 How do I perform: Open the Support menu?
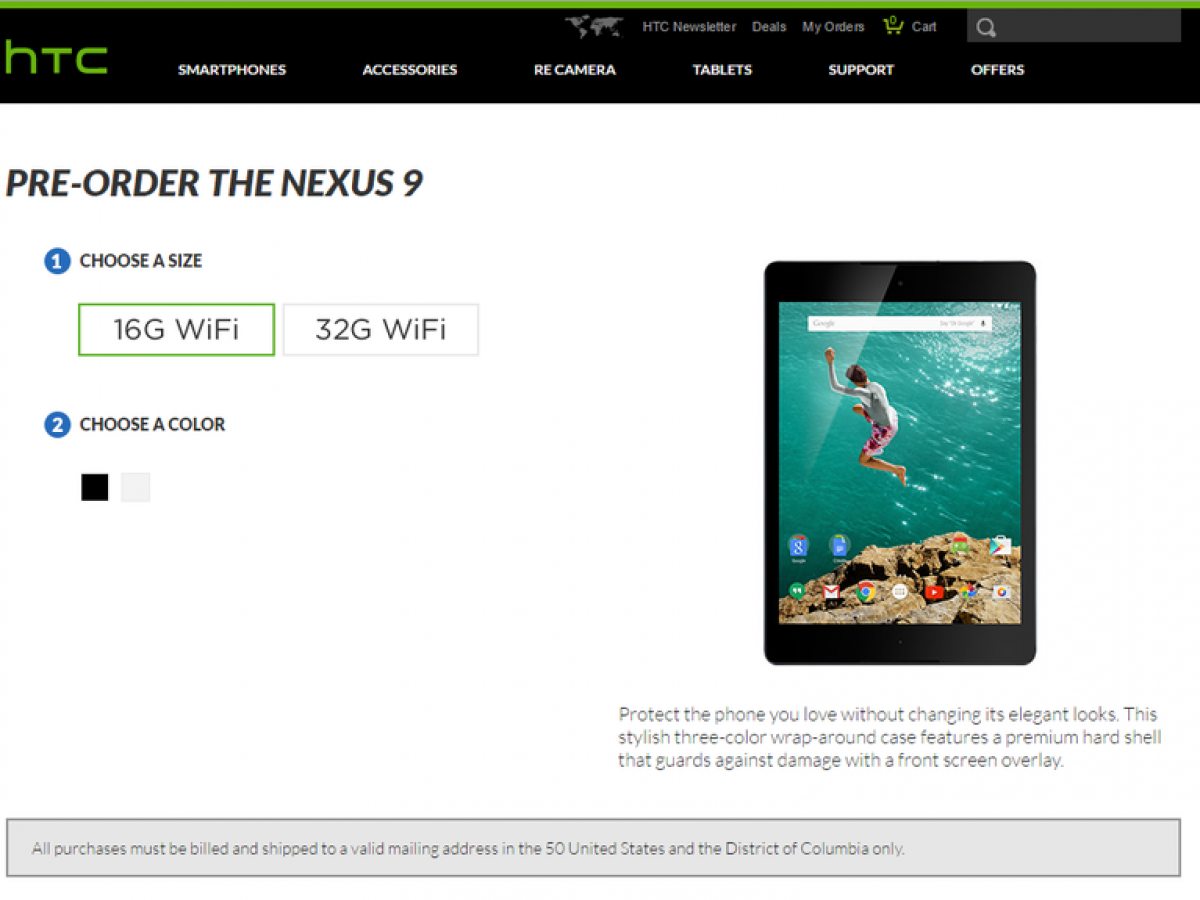point(861,70)
